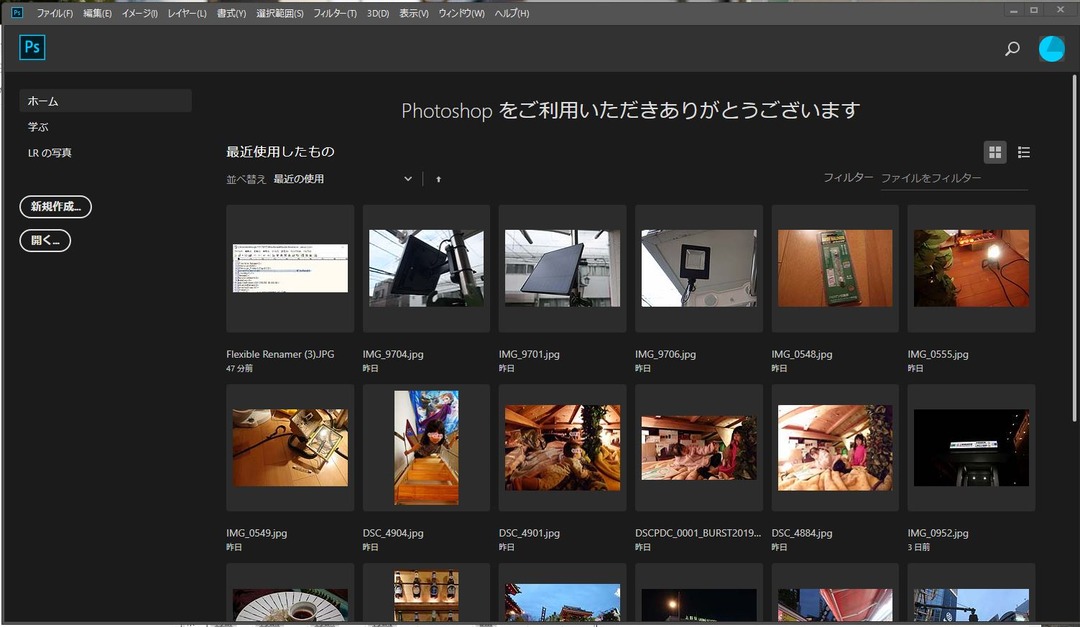Select ホーム in the sidebar
Viewport: 1080px width, 627px height.
coord(105,101)
